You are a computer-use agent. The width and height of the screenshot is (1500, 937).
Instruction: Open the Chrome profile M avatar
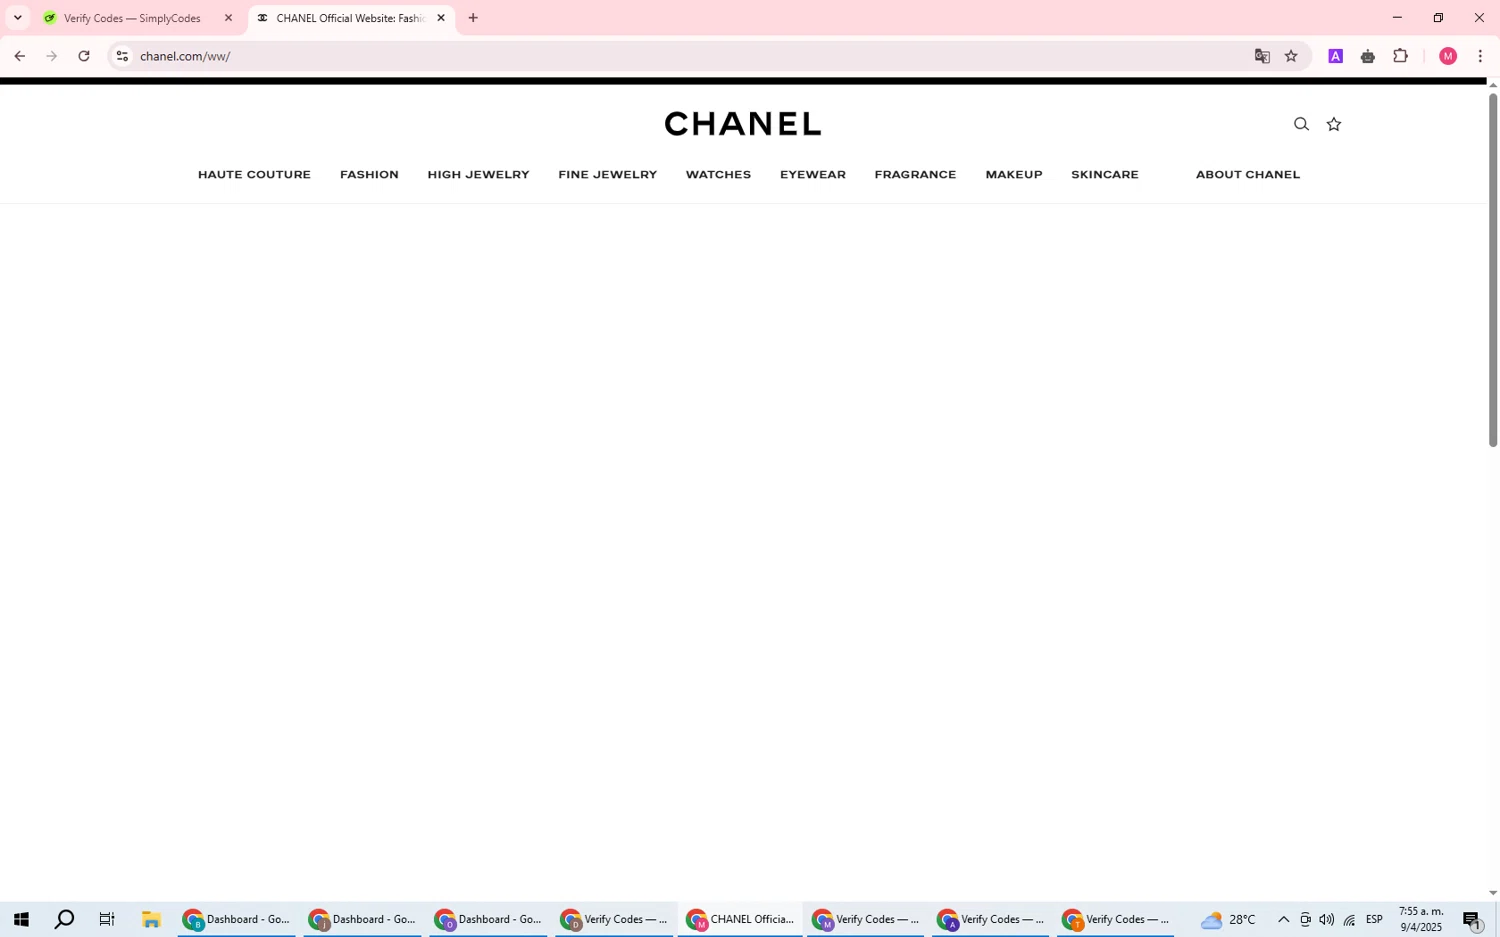pos(1448,56)
